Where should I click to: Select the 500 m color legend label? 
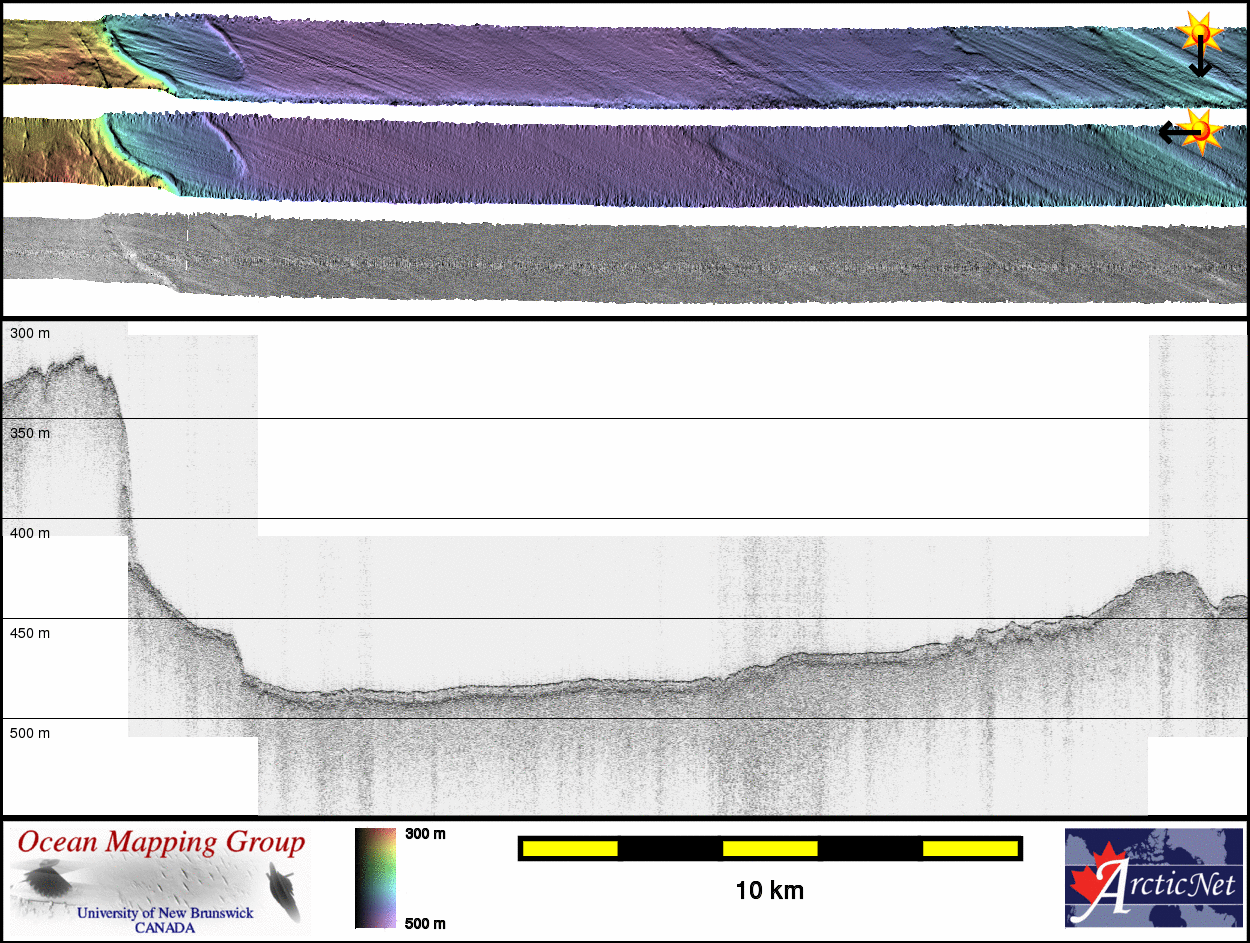coord(425,923)
